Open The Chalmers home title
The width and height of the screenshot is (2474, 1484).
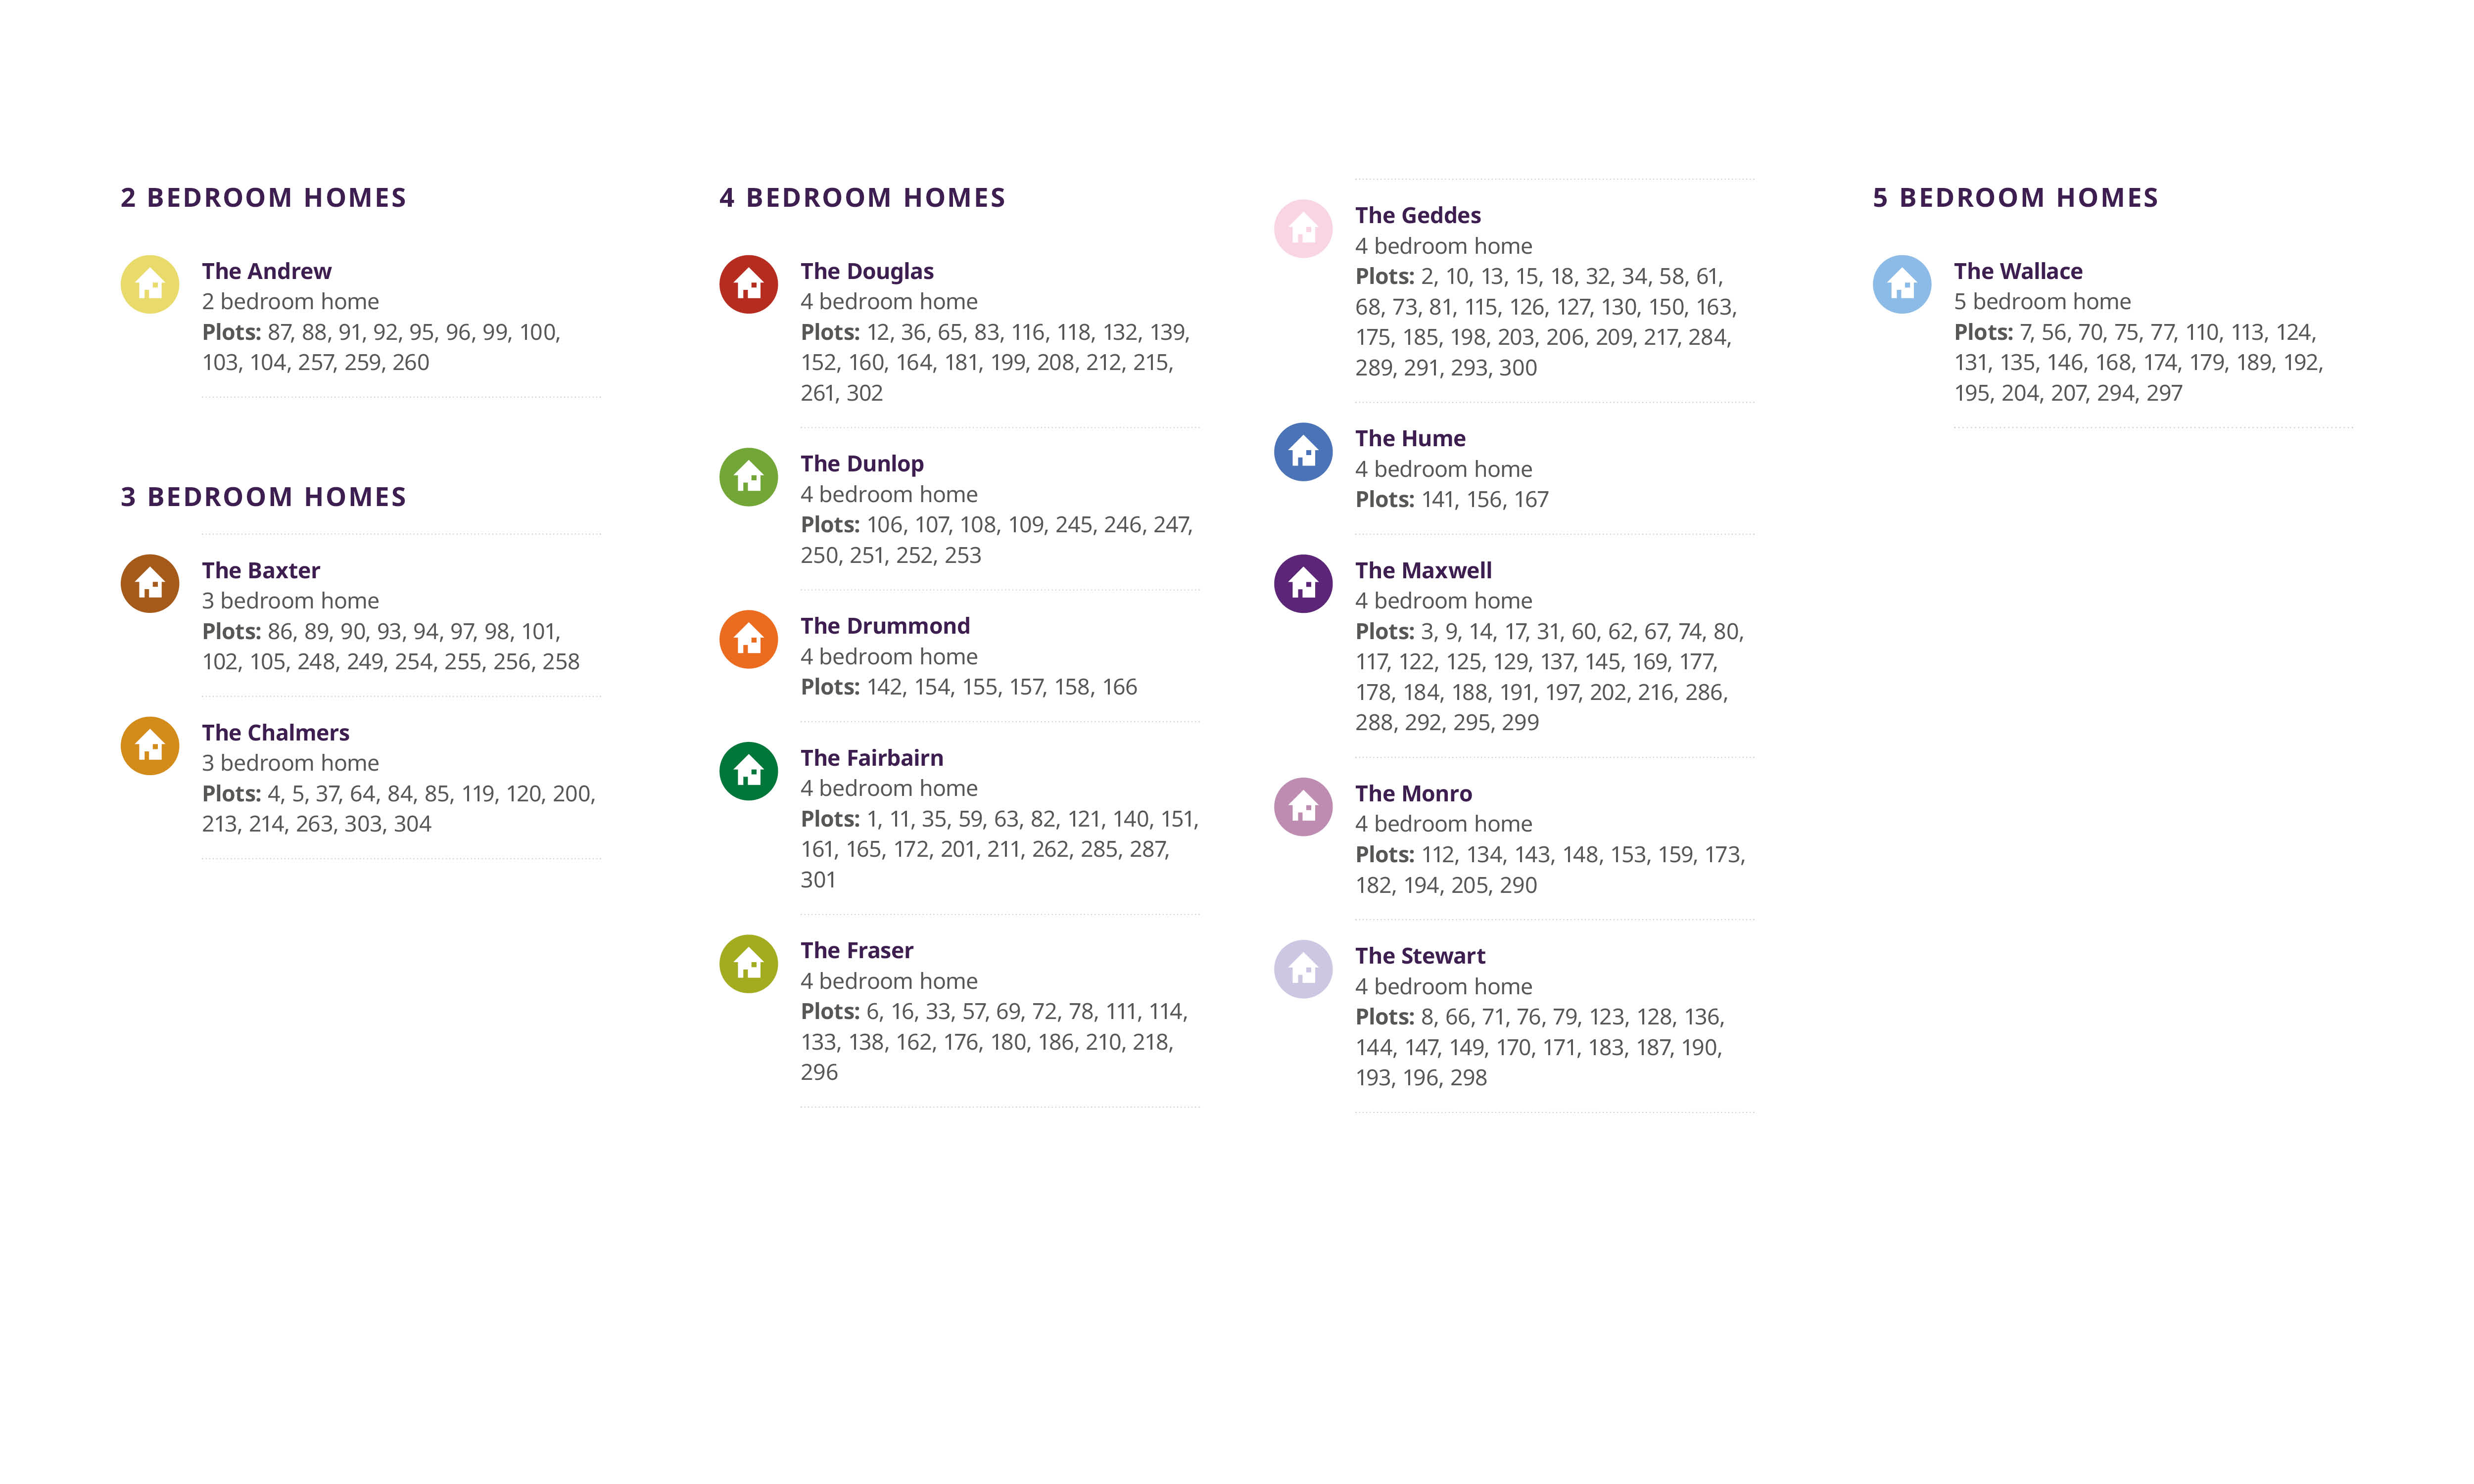[275, 733]
